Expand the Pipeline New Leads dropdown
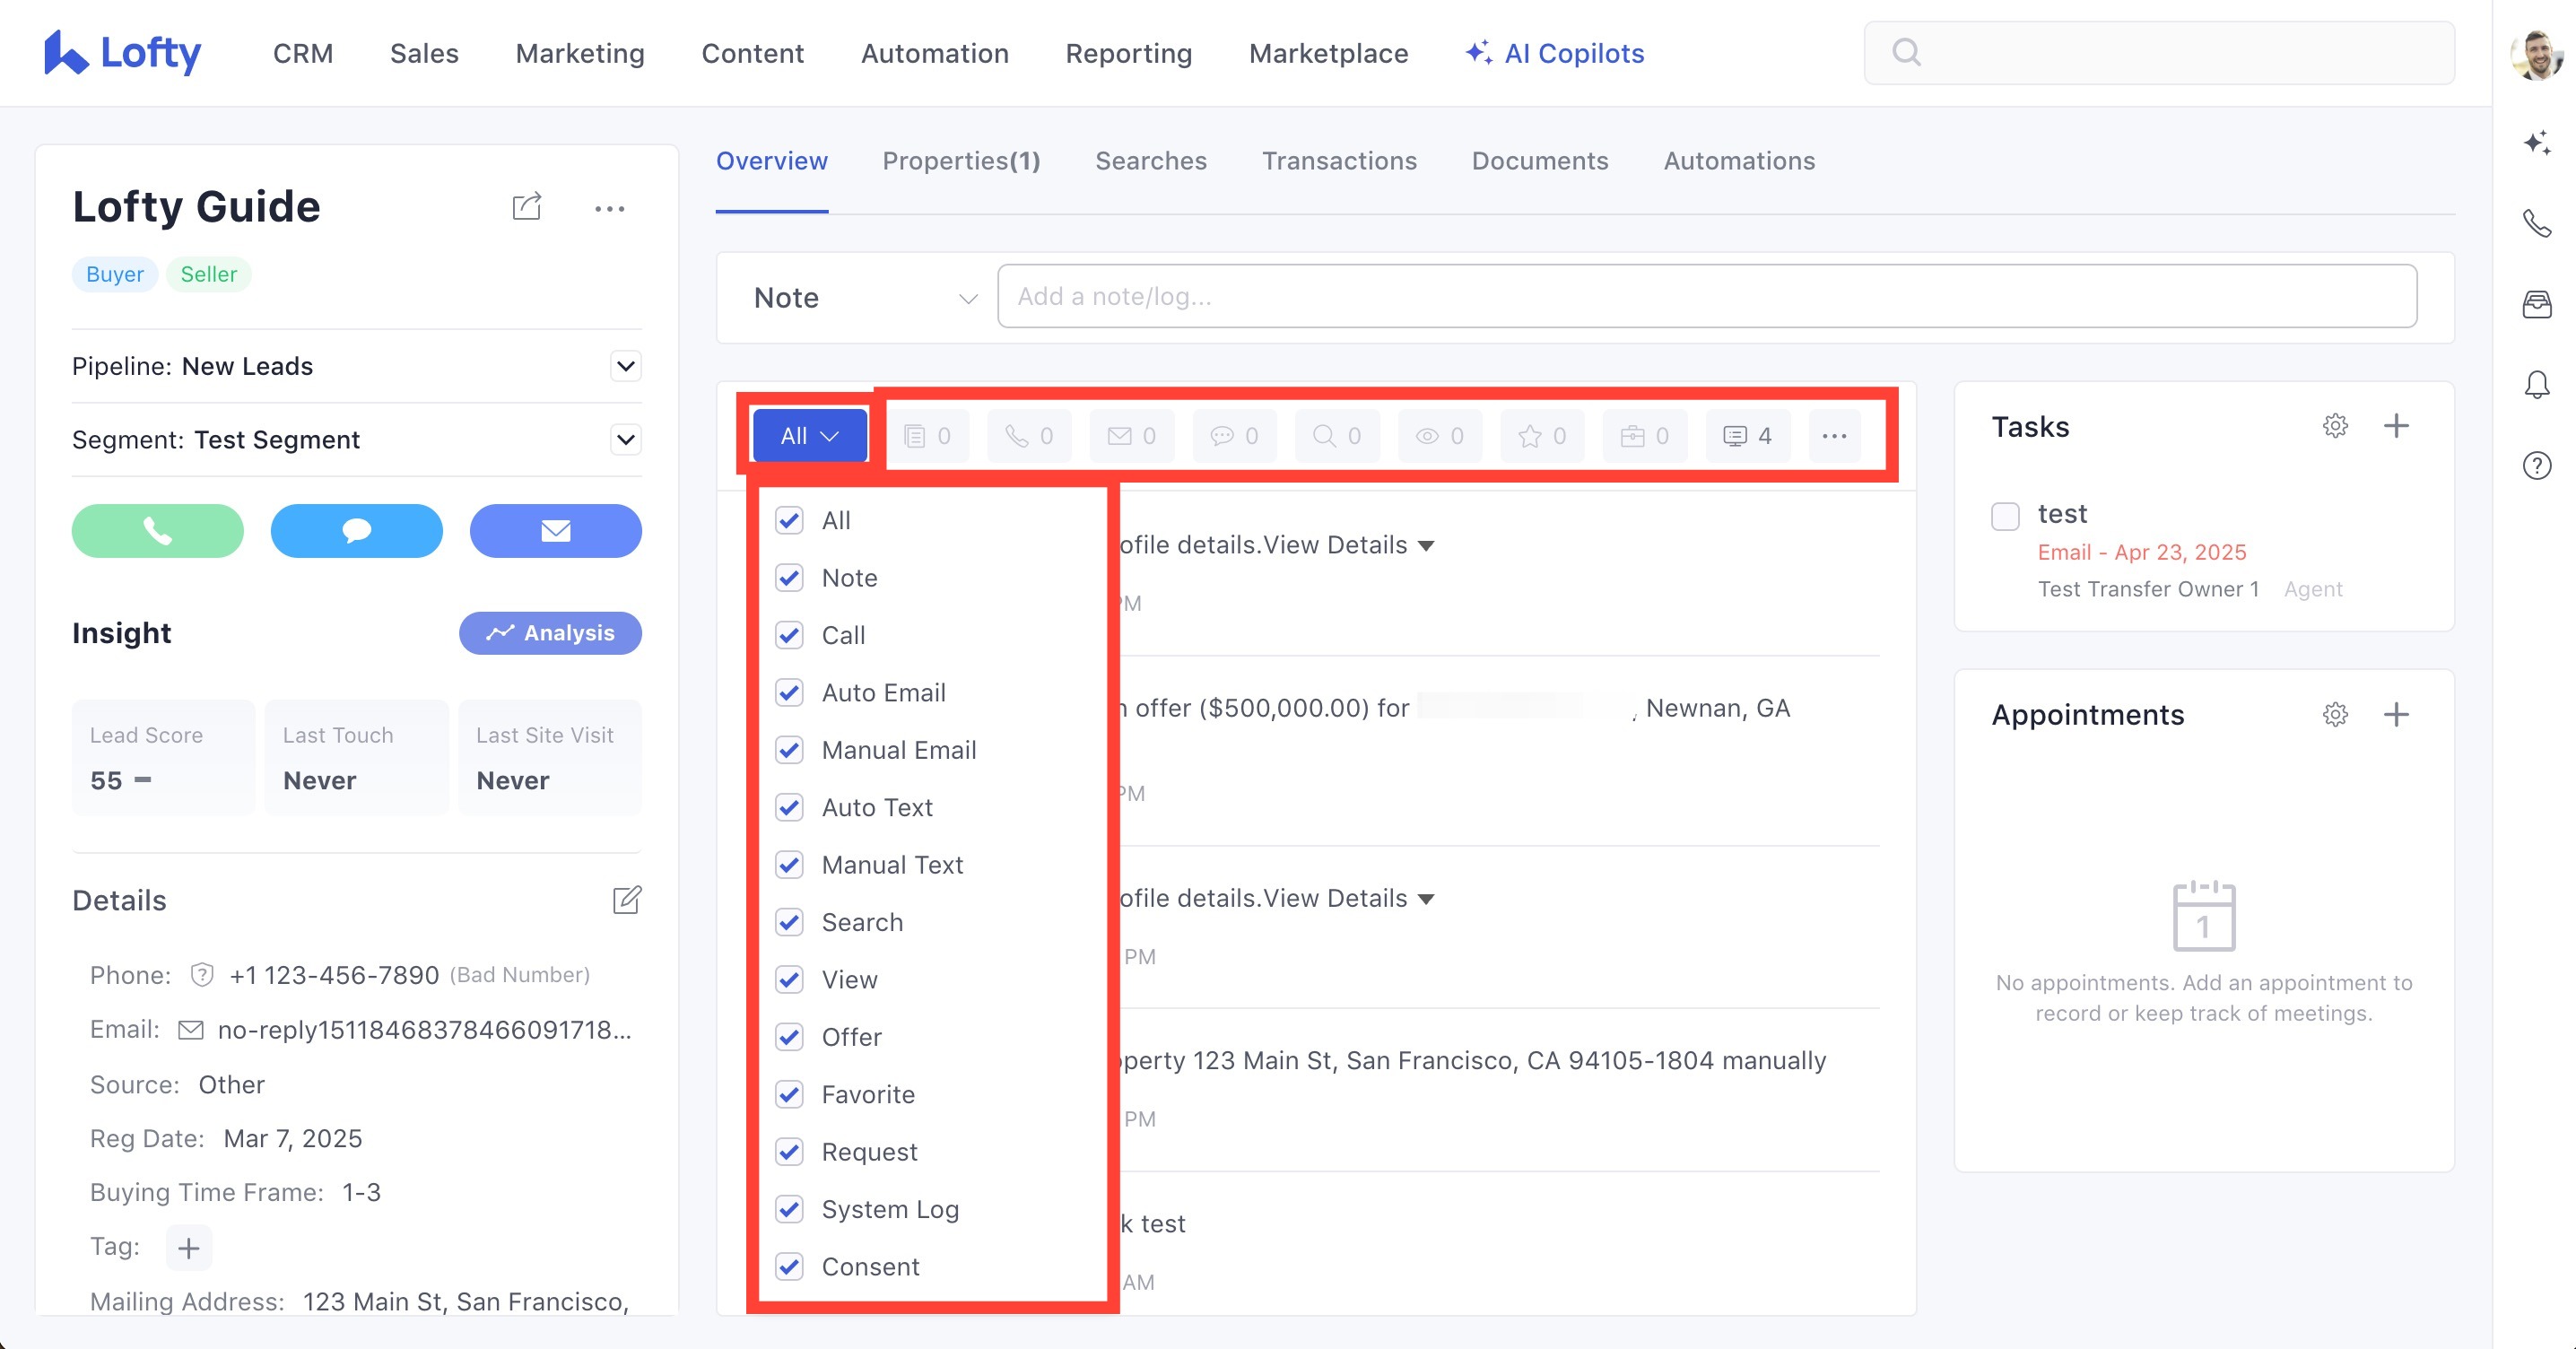Screen dimensions: 2576x1349 coord(625,366)
